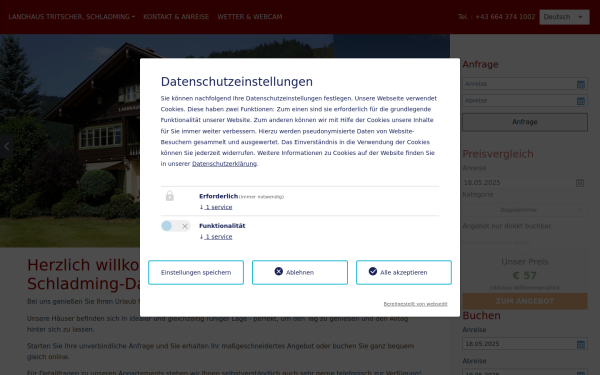The image size is (600, 375).
Task: Toggle the Funktionalität cookie switch
Action: (x=176, y=226)
